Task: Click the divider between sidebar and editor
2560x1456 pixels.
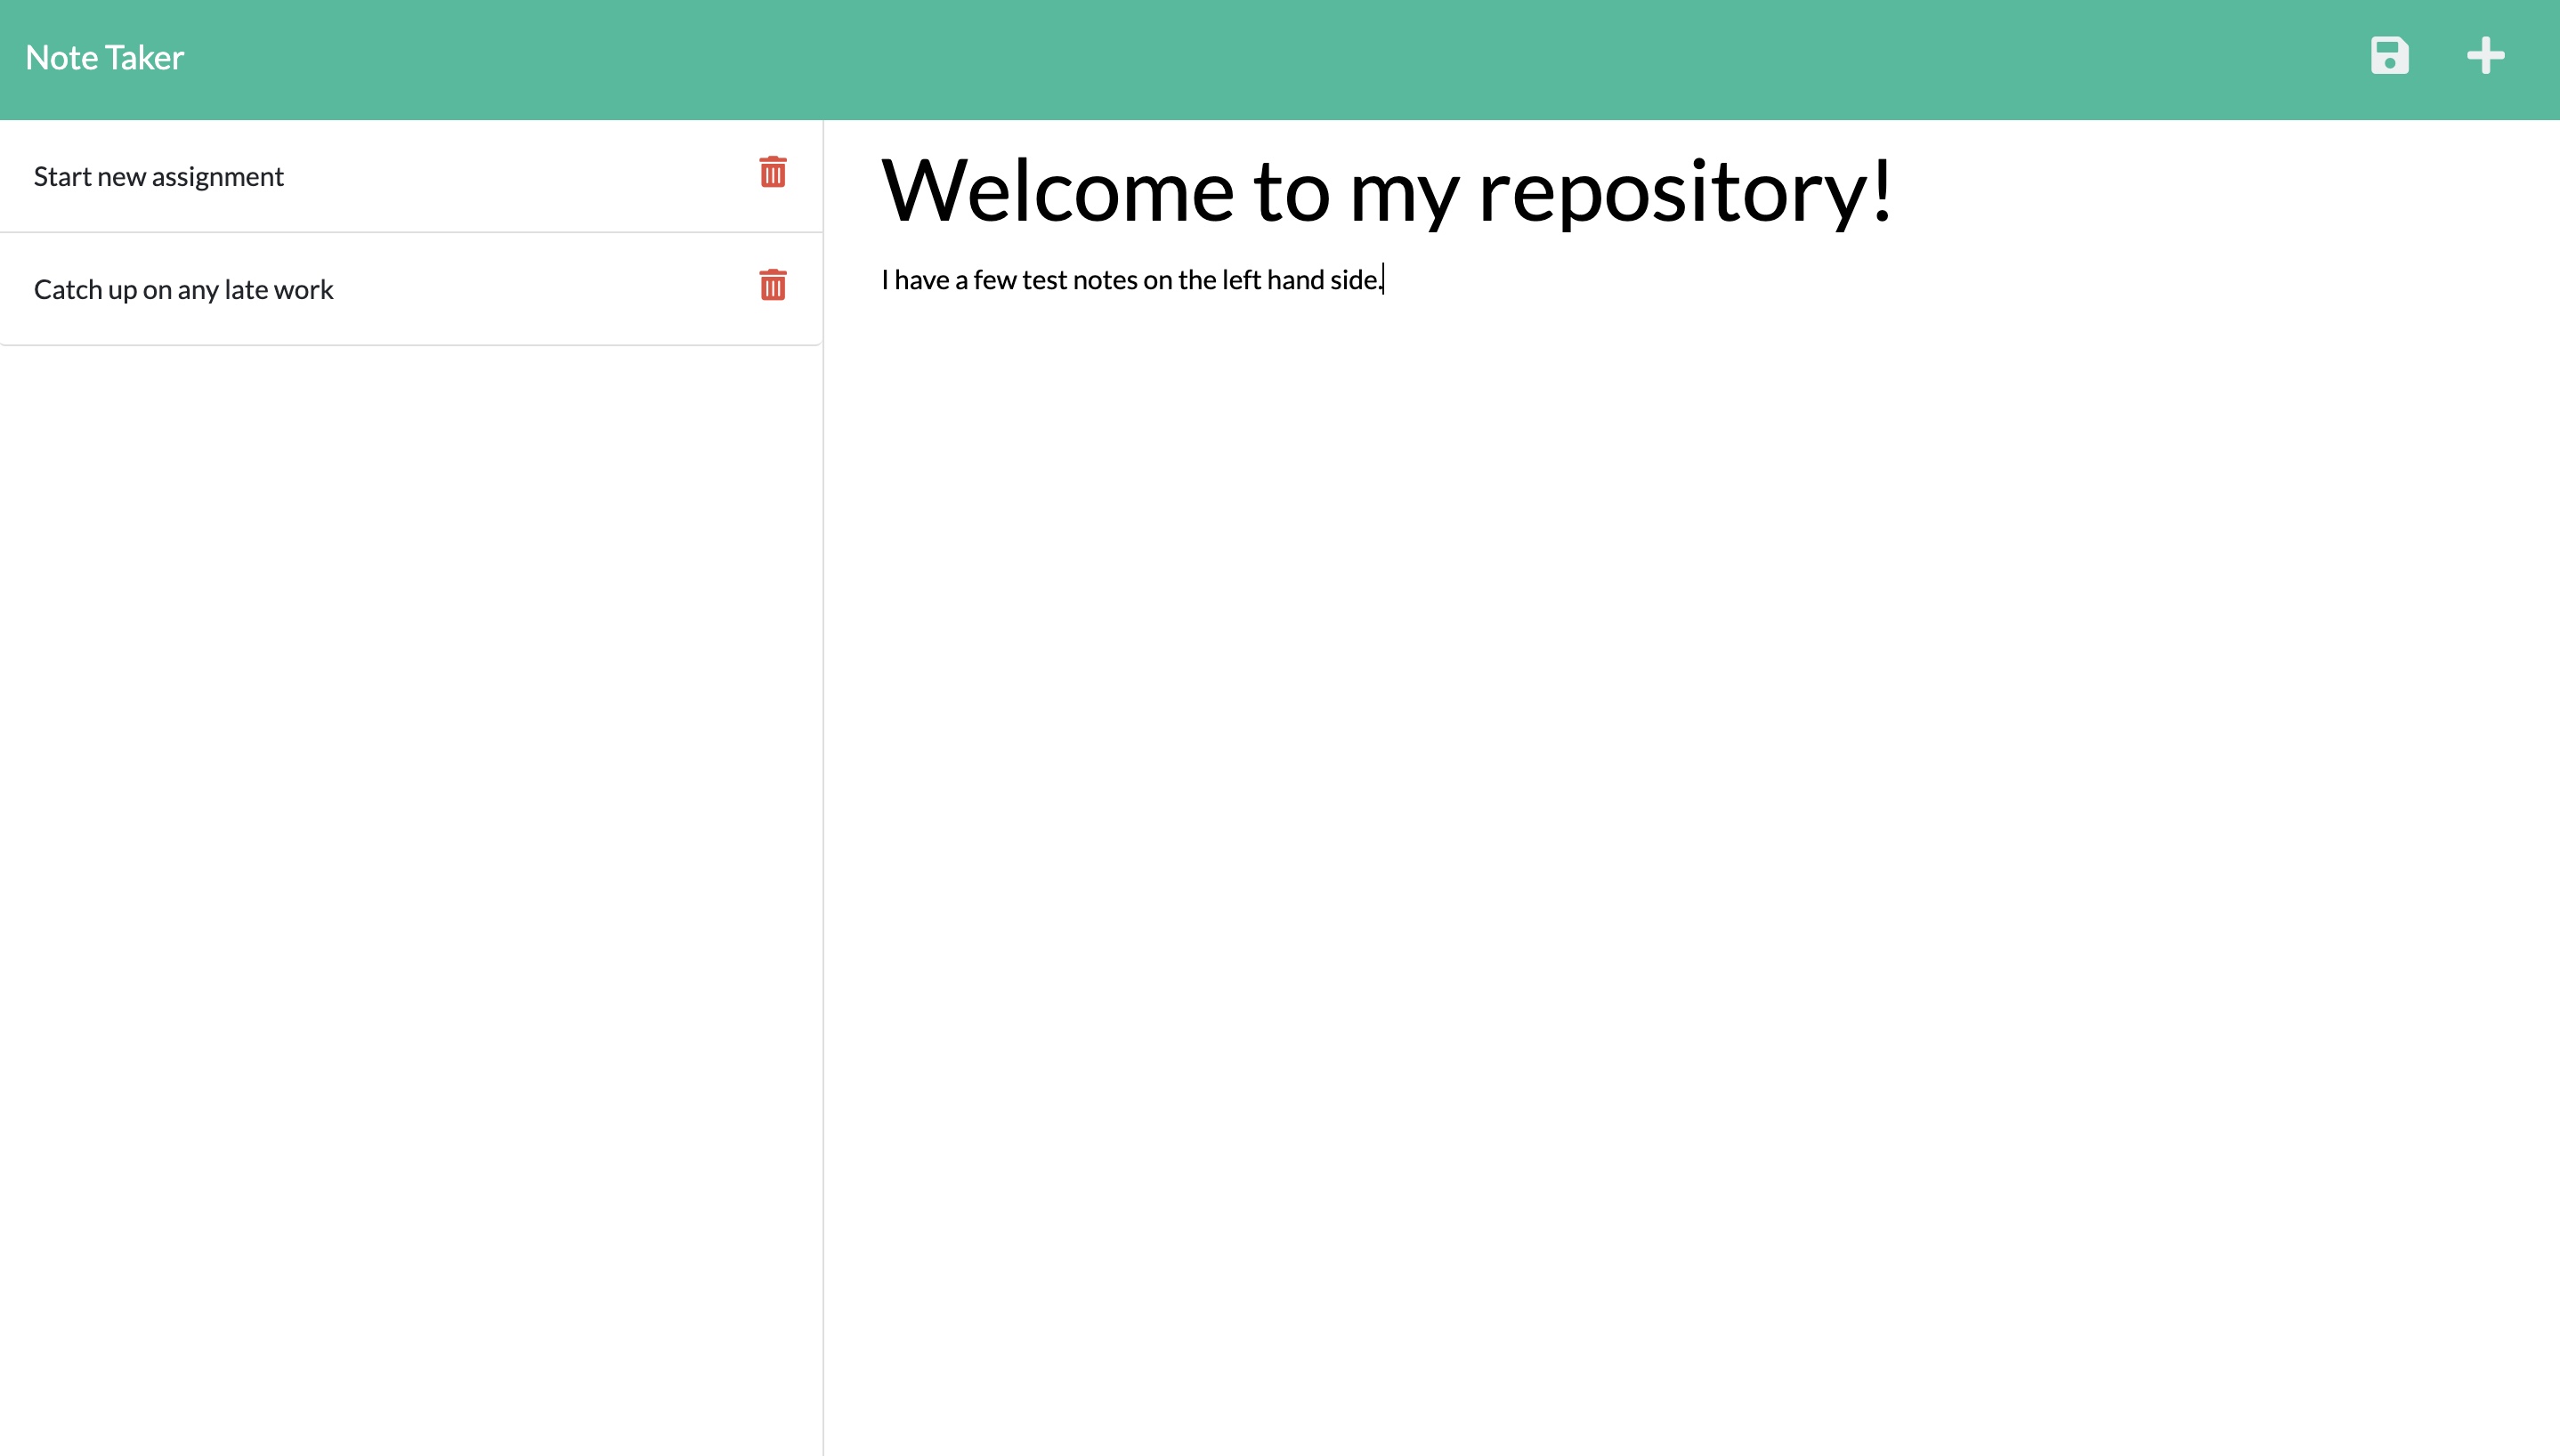Action: [x=822, y=700]
